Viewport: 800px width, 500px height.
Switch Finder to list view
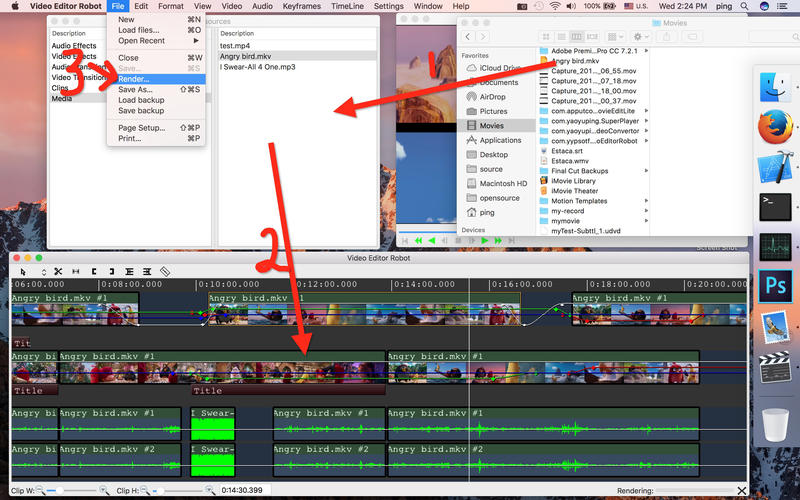click(x=561, y=37)
